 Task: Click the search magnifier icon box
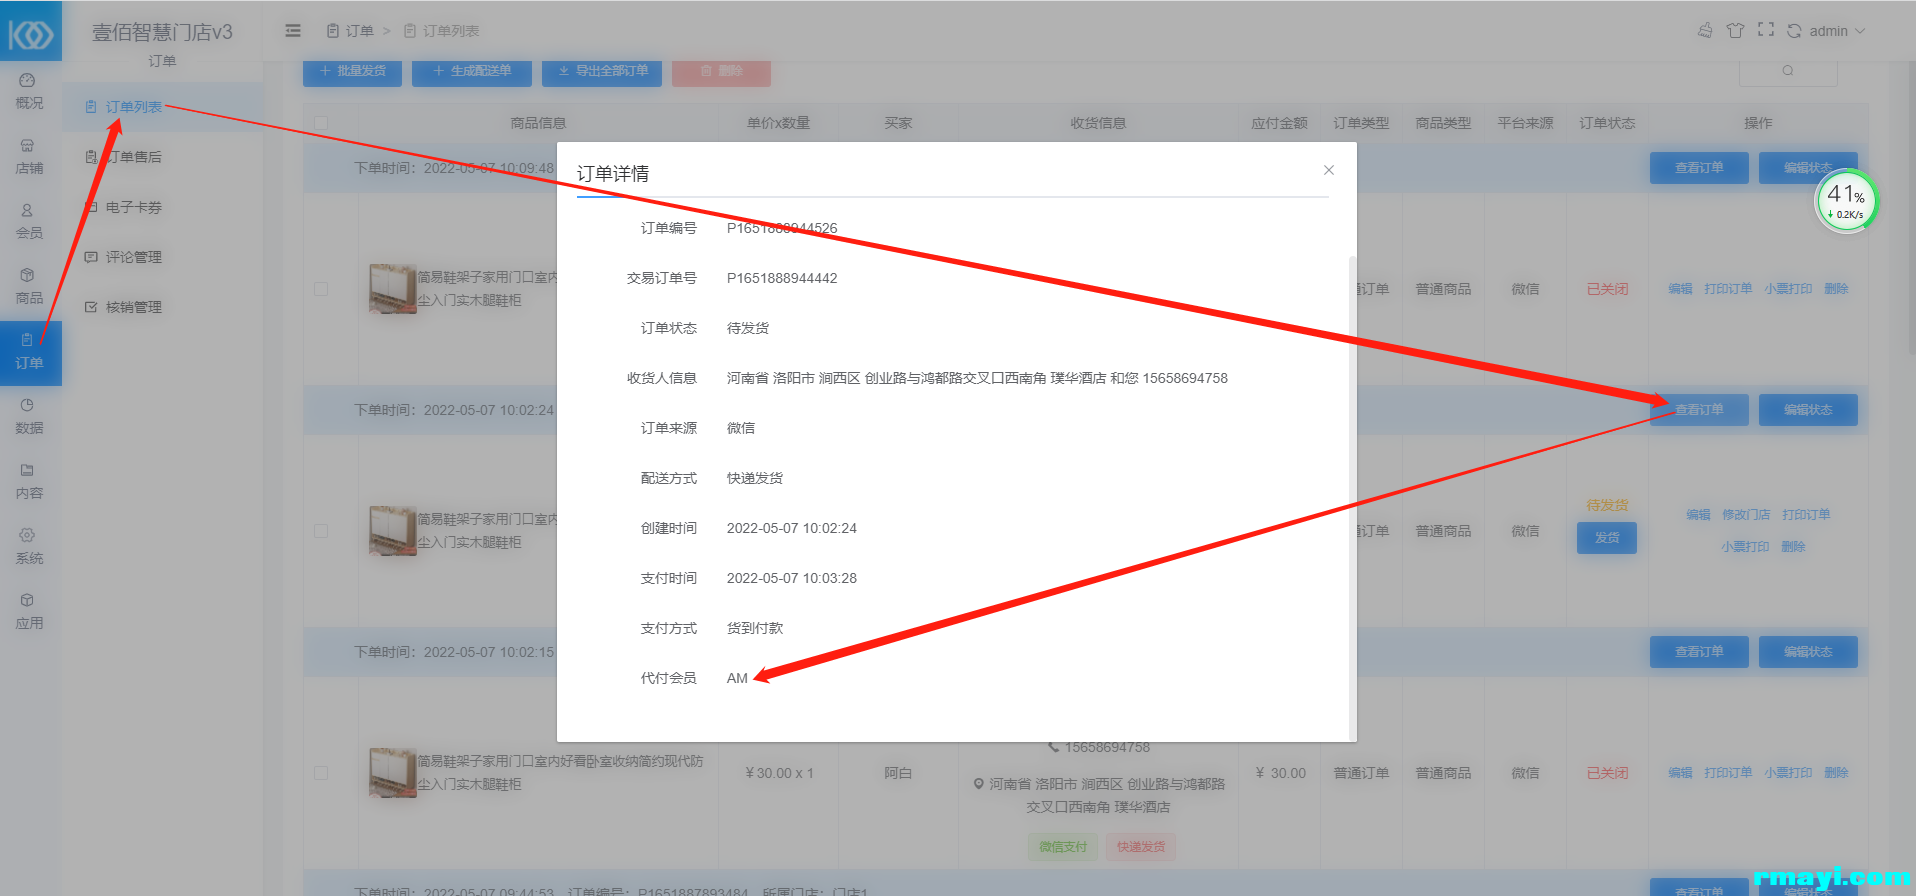pos(1788,71)
